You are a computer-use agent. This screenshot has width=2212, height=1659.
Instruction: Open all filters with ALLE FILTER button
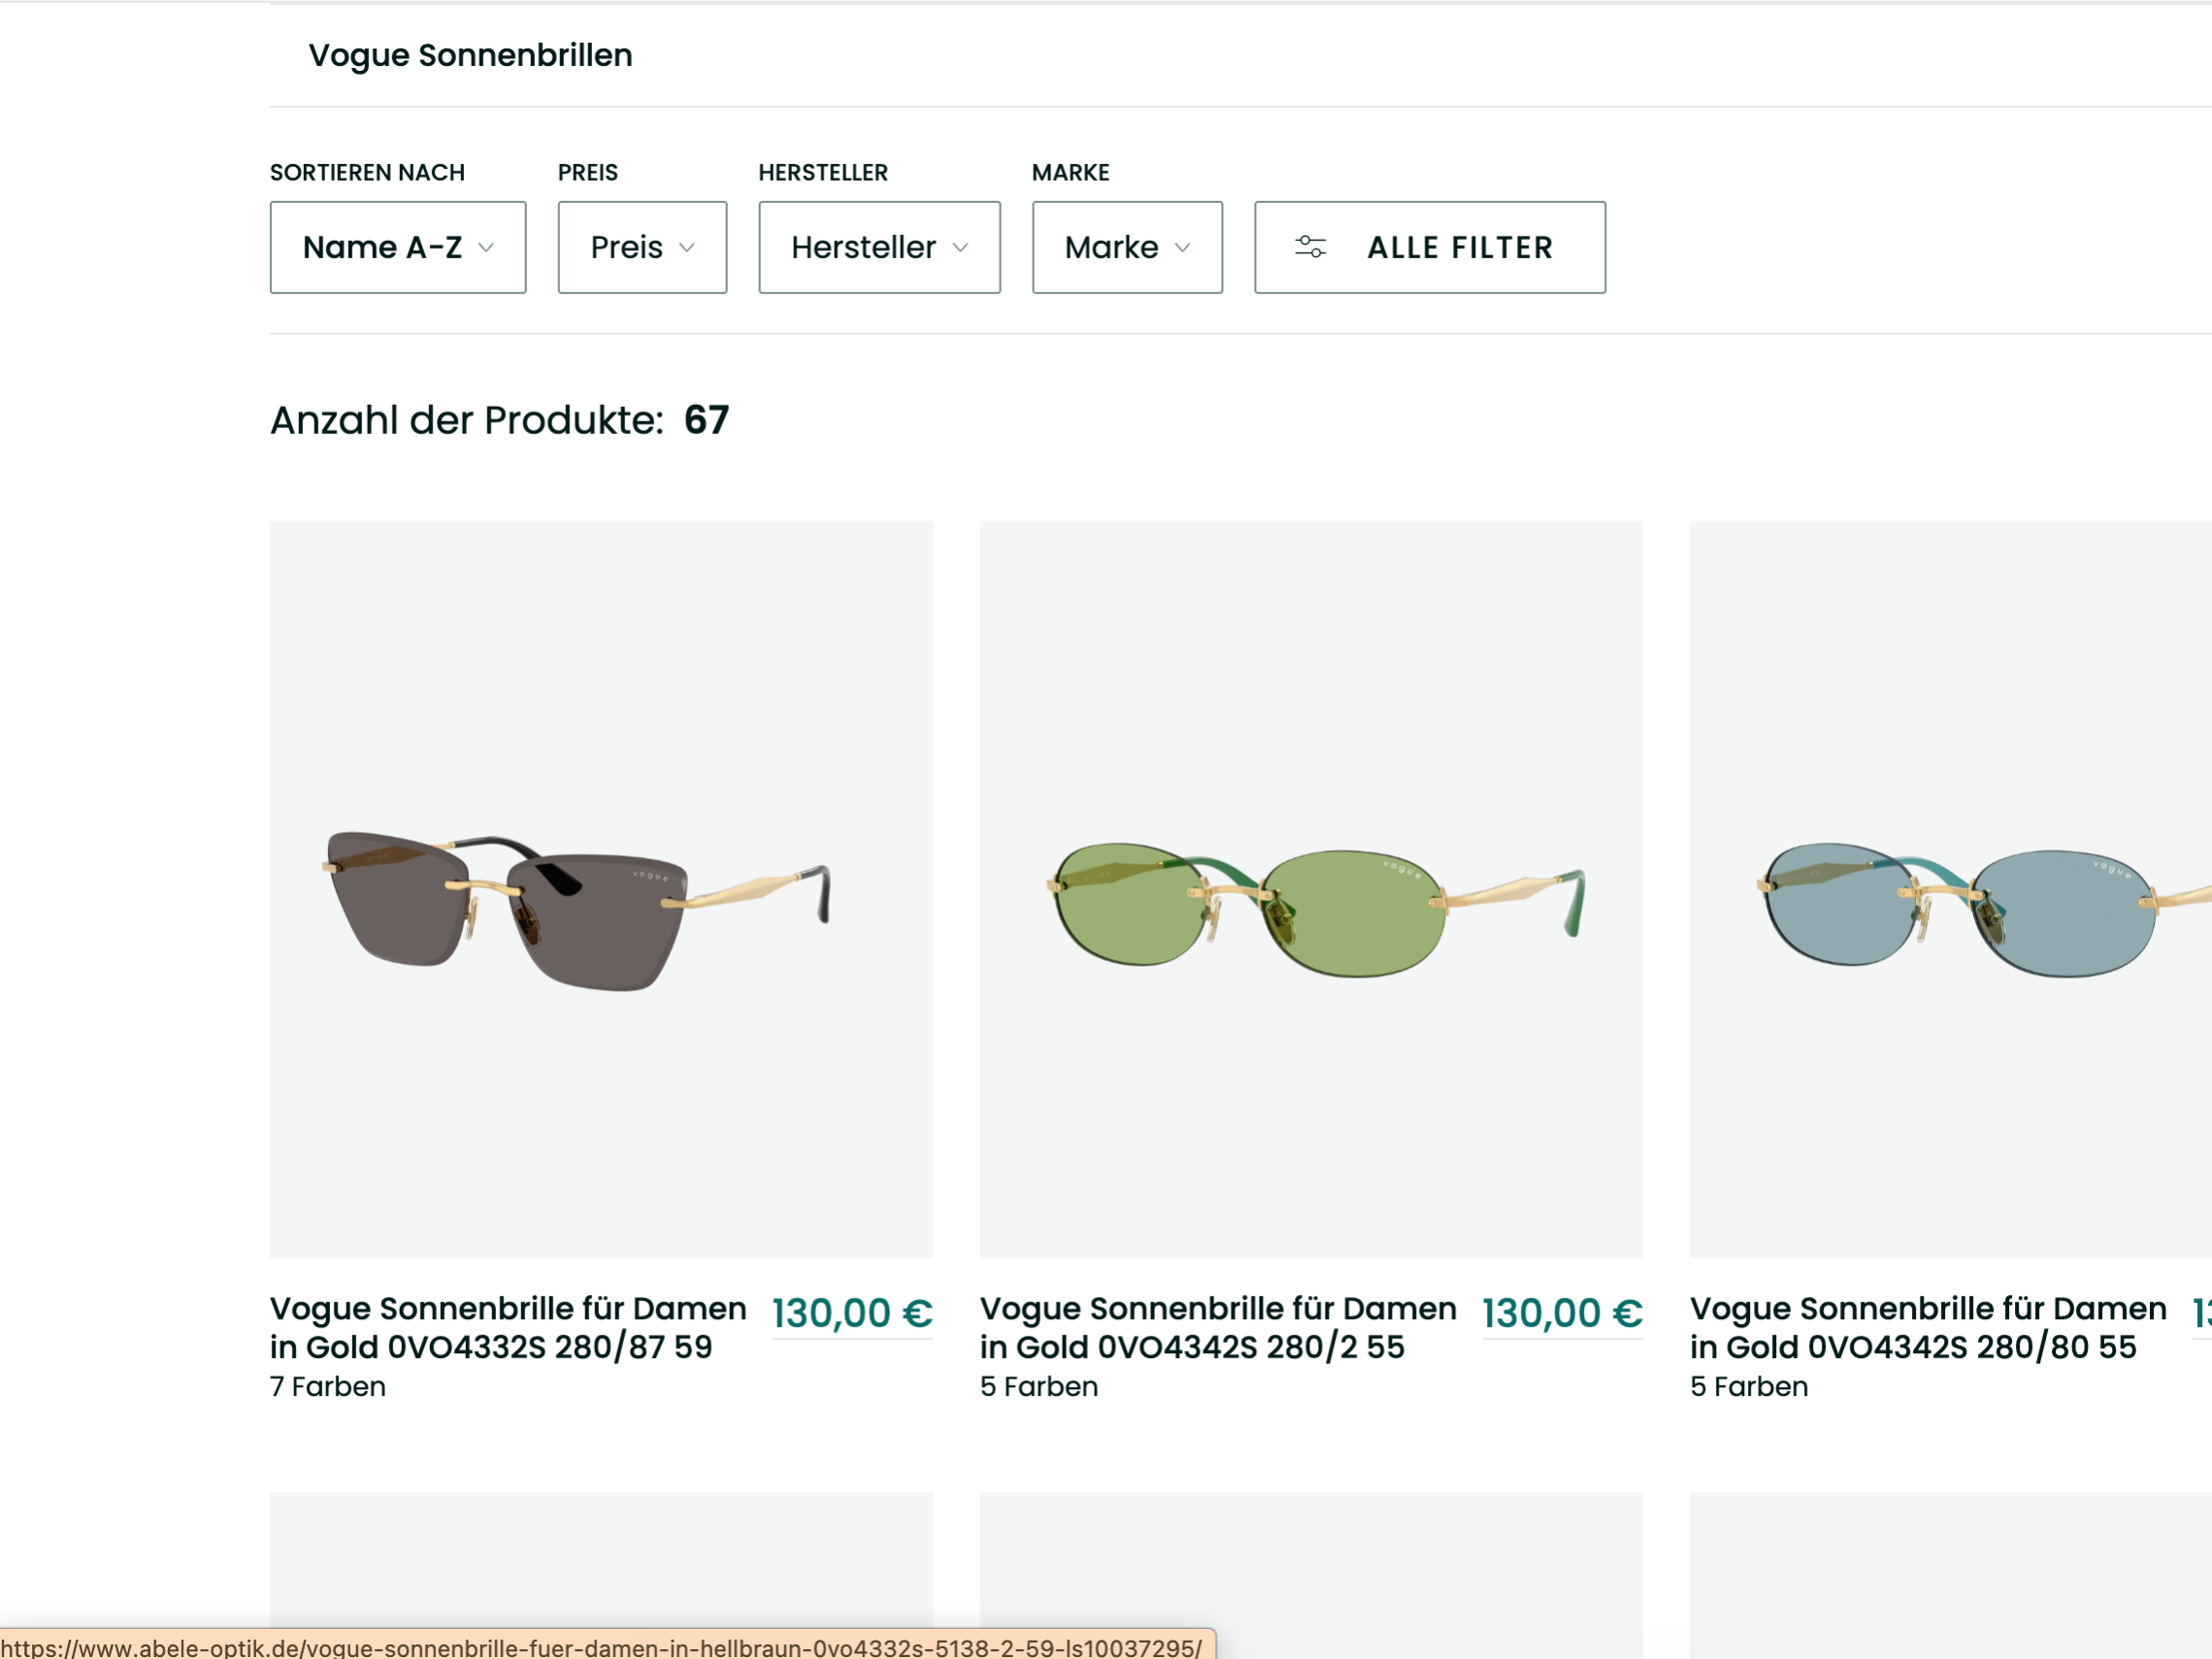[x=1430, y=247]
